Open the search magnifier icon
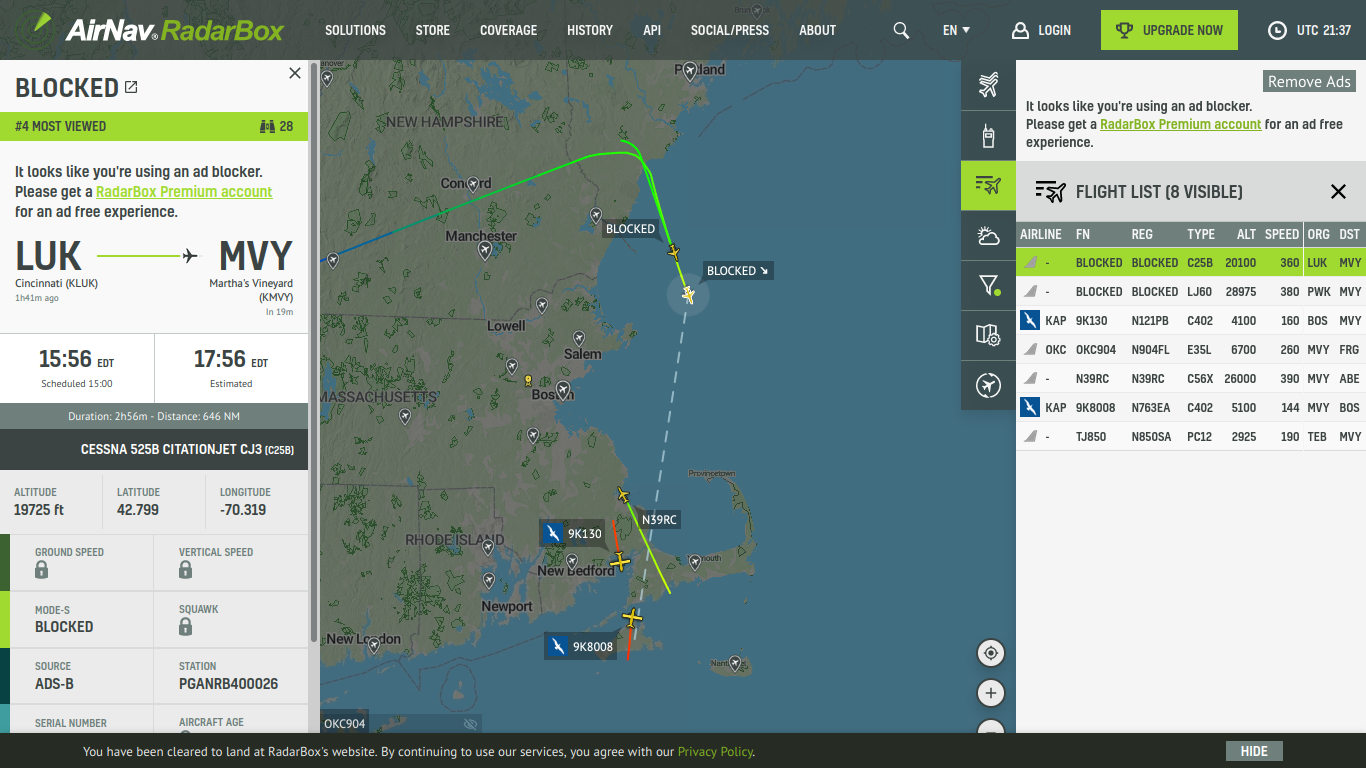 point(901,30)
